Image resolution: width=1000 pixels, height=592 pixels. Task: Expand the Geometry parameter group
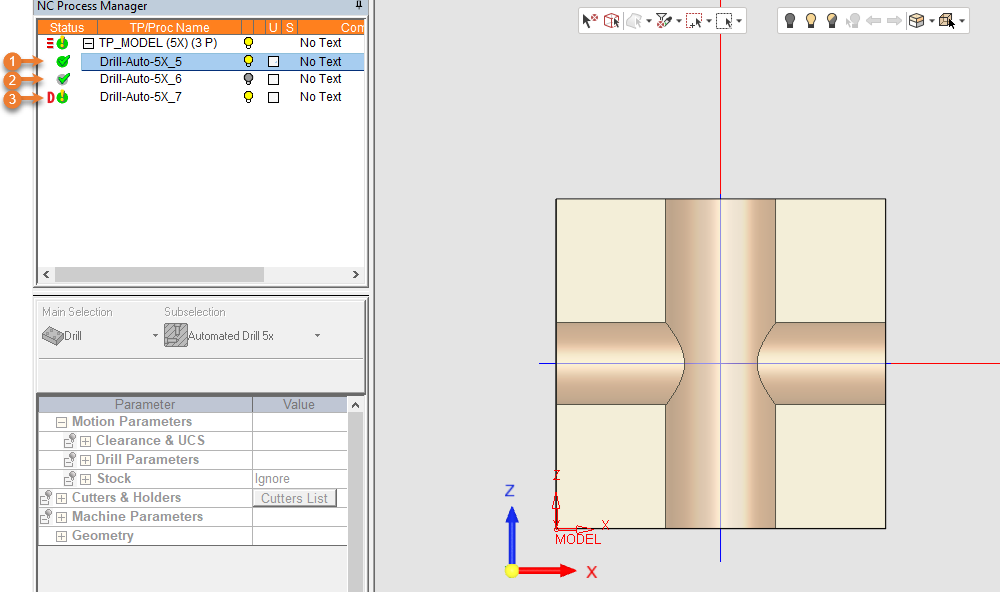click(x=62, y=536)
